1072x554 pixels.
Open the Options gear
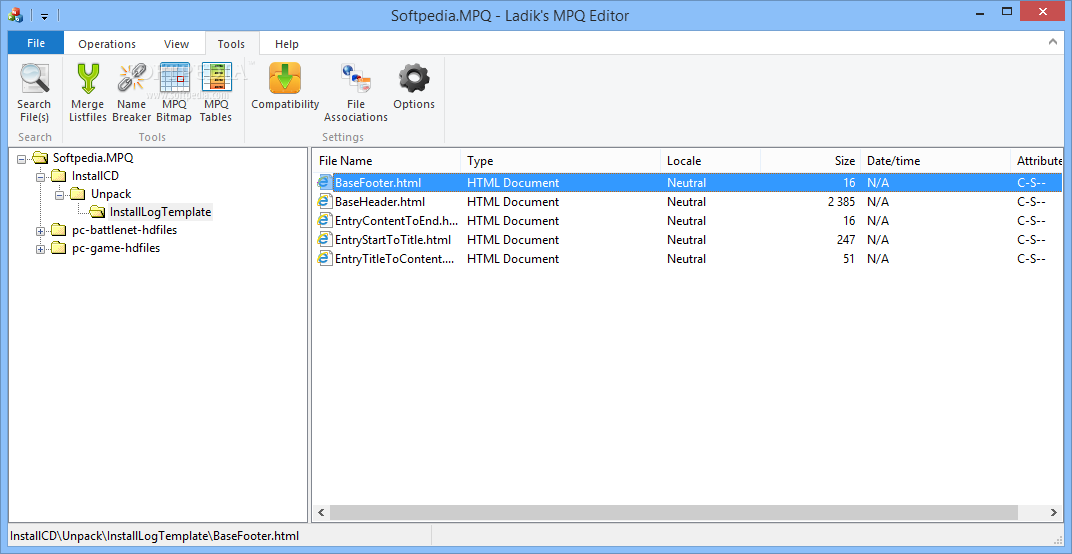[414, 86]
